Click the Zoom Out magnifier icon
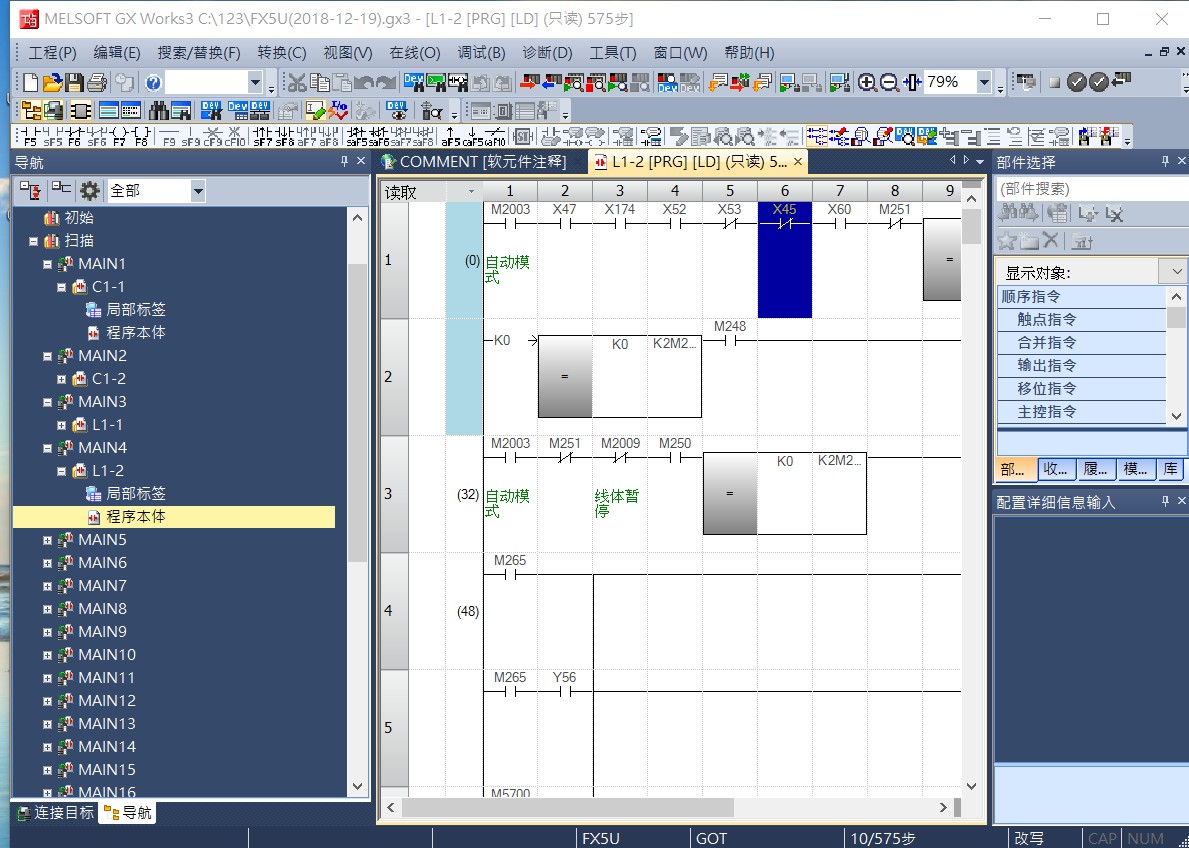 [x=889, y=83]
